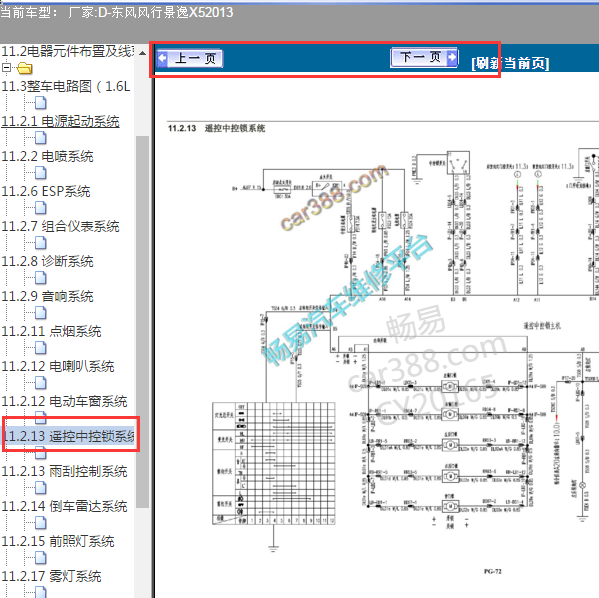Select 11.2.8 诊断系统 entry

click(x=47, y=261)
